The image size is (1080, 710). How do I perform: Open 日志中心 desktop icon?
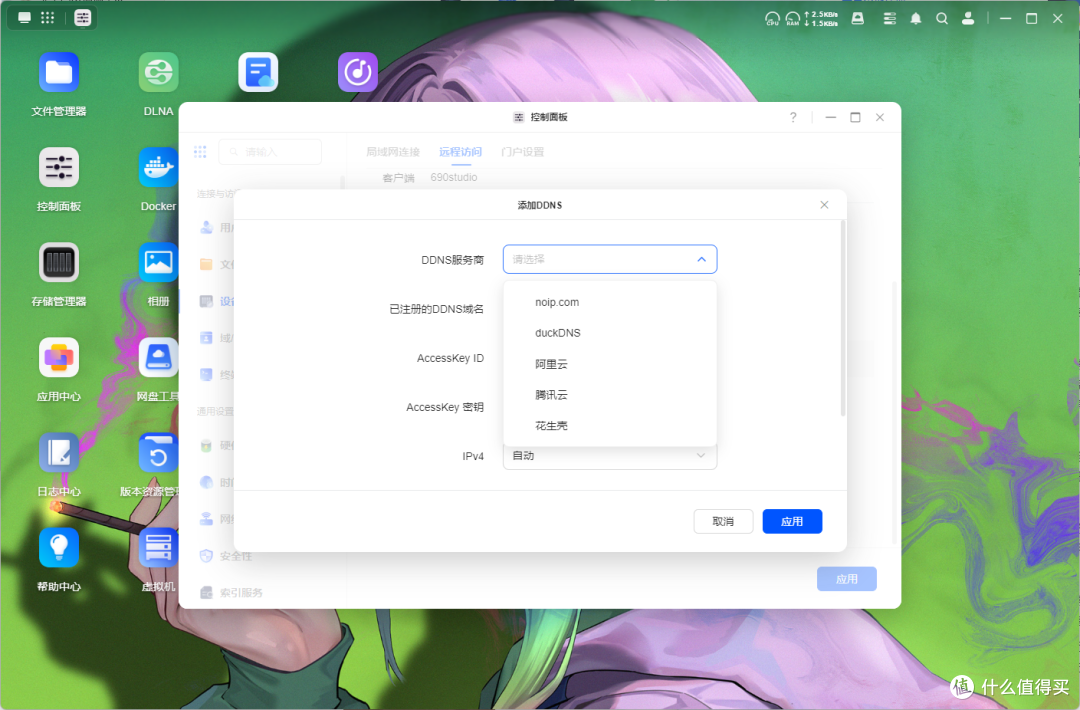click(59, 452)
